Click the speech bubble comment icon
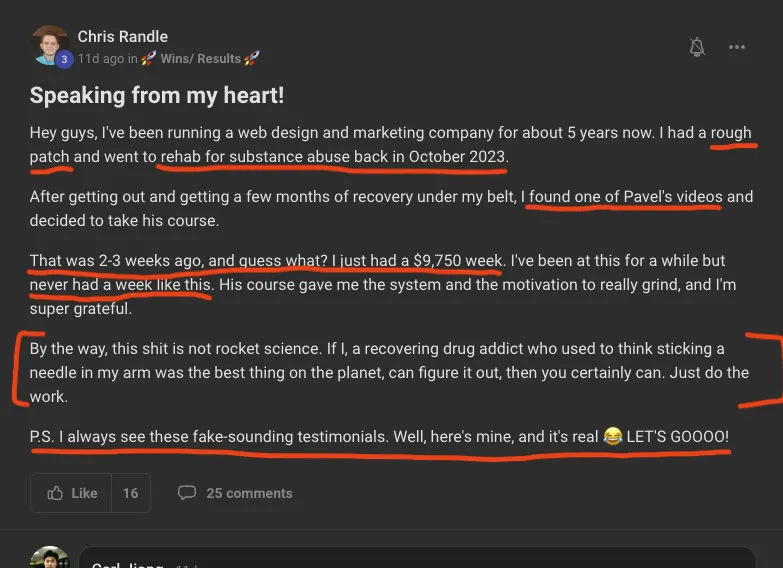 (186, 493)
